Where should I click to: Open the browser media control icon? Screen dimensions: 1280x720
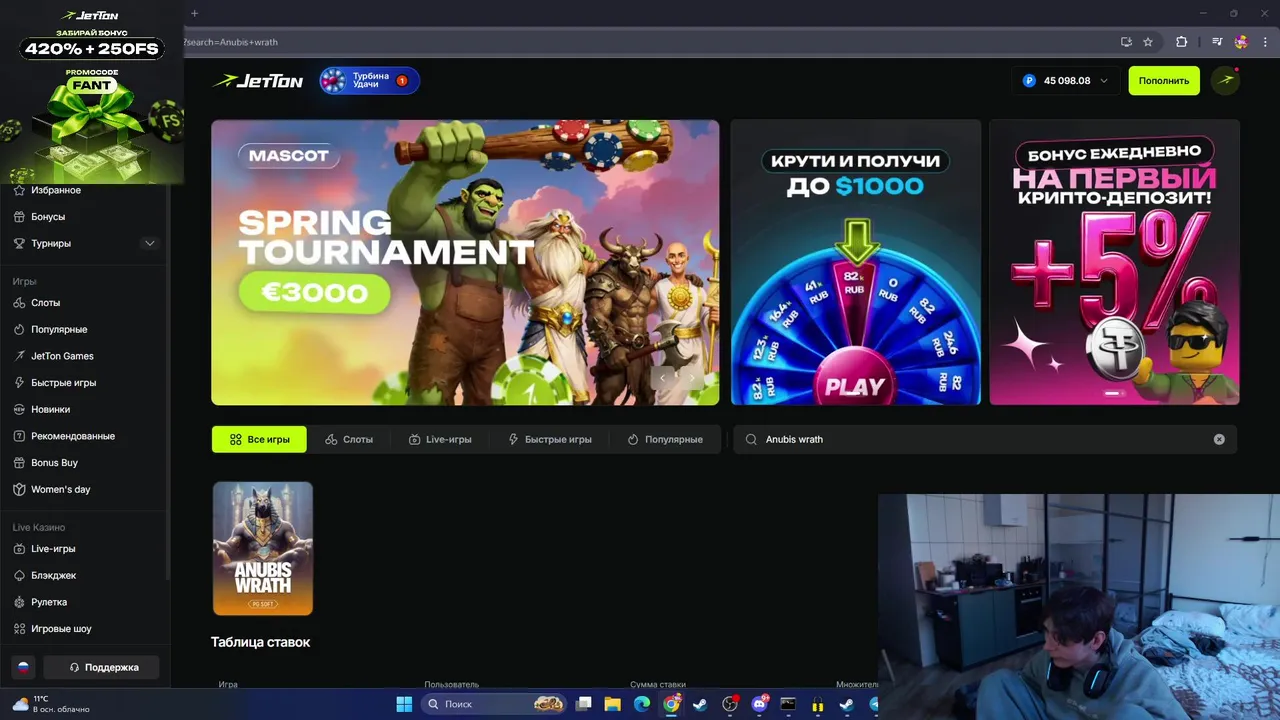click(1217, 42)
